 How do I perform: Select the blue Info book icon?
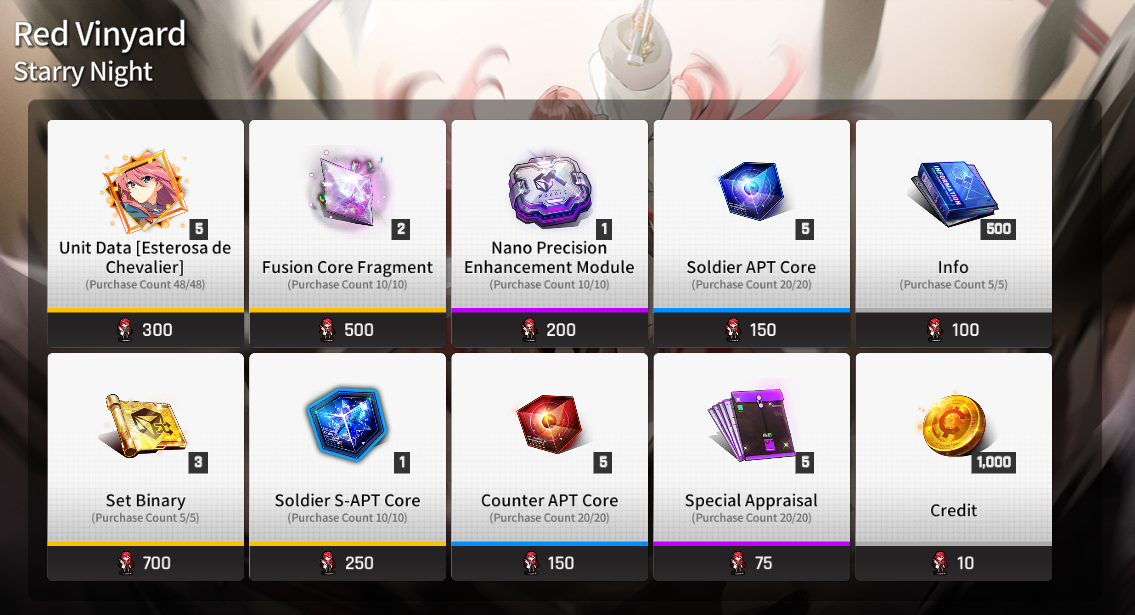click(x=953, y=192)
